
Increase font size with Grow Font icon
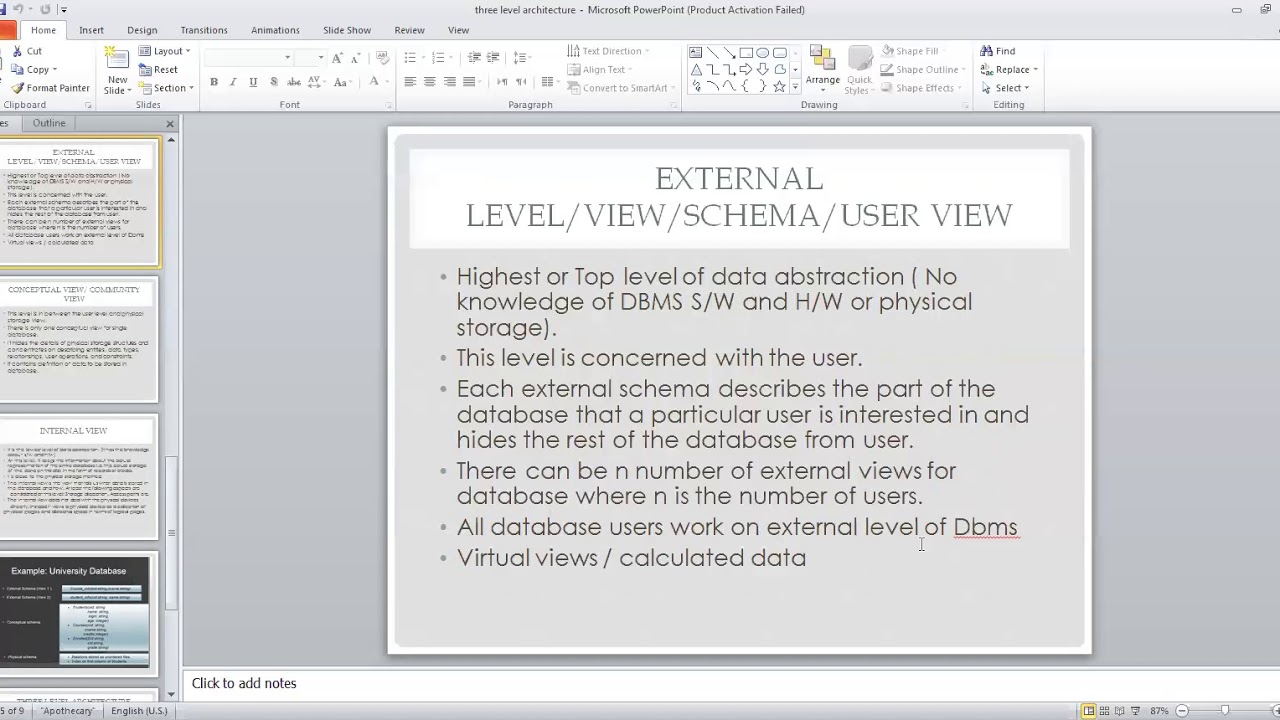point(337,58)
